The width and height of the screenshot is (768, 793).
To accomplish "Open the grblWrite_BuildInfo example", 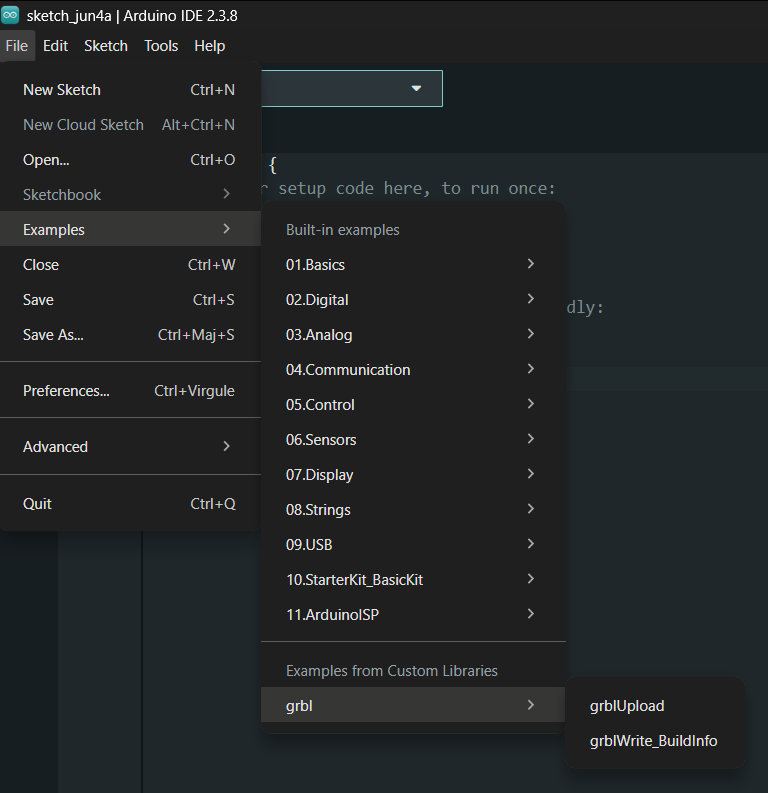I will pos(655,741).
